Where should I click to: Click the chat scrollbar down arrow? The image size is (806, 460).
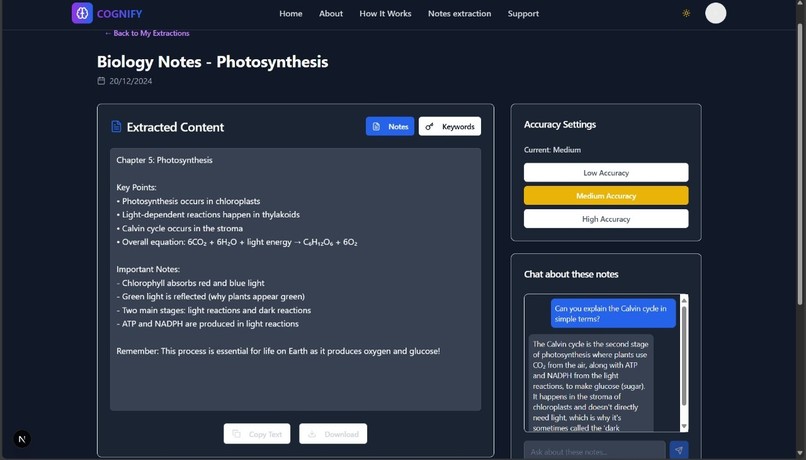[x=684, y=427]
